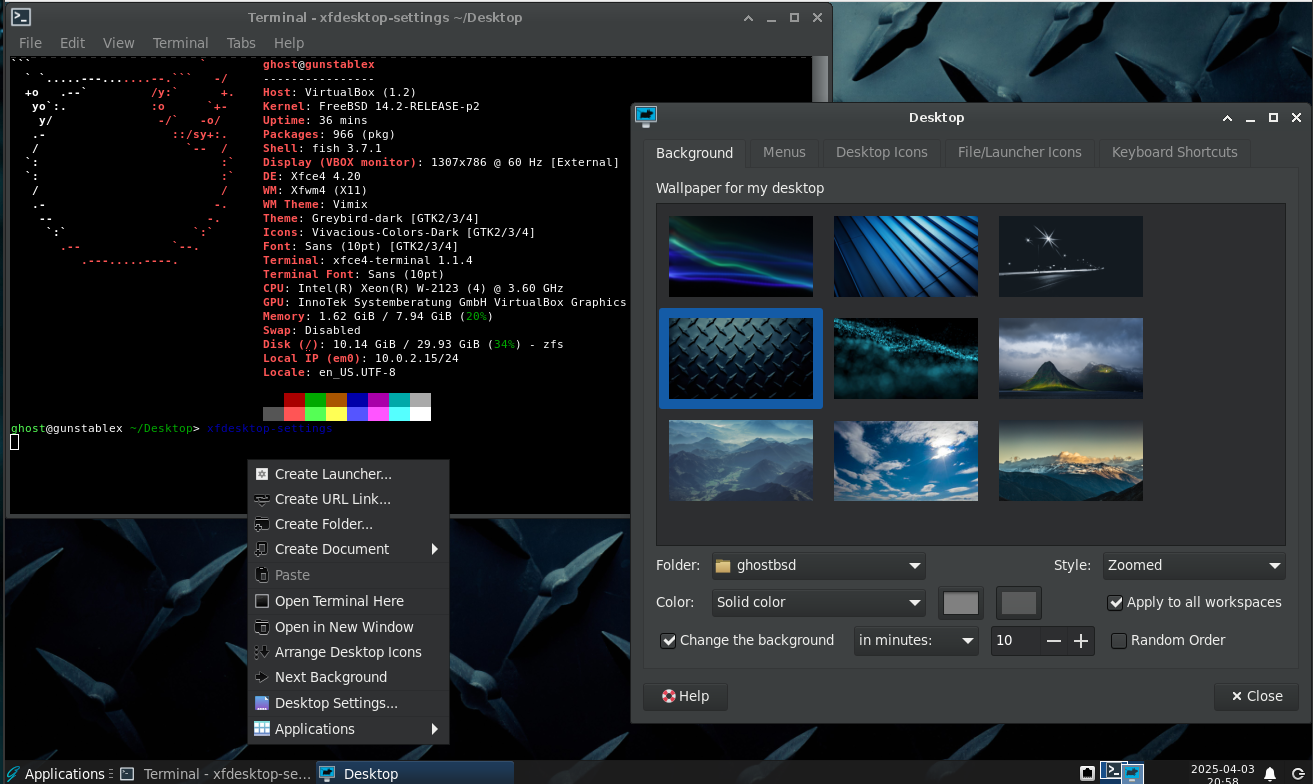This screenshot has width=1313, height=784.
Task: Click the Help button in Desktop dialog
Action: coord(685,696)
